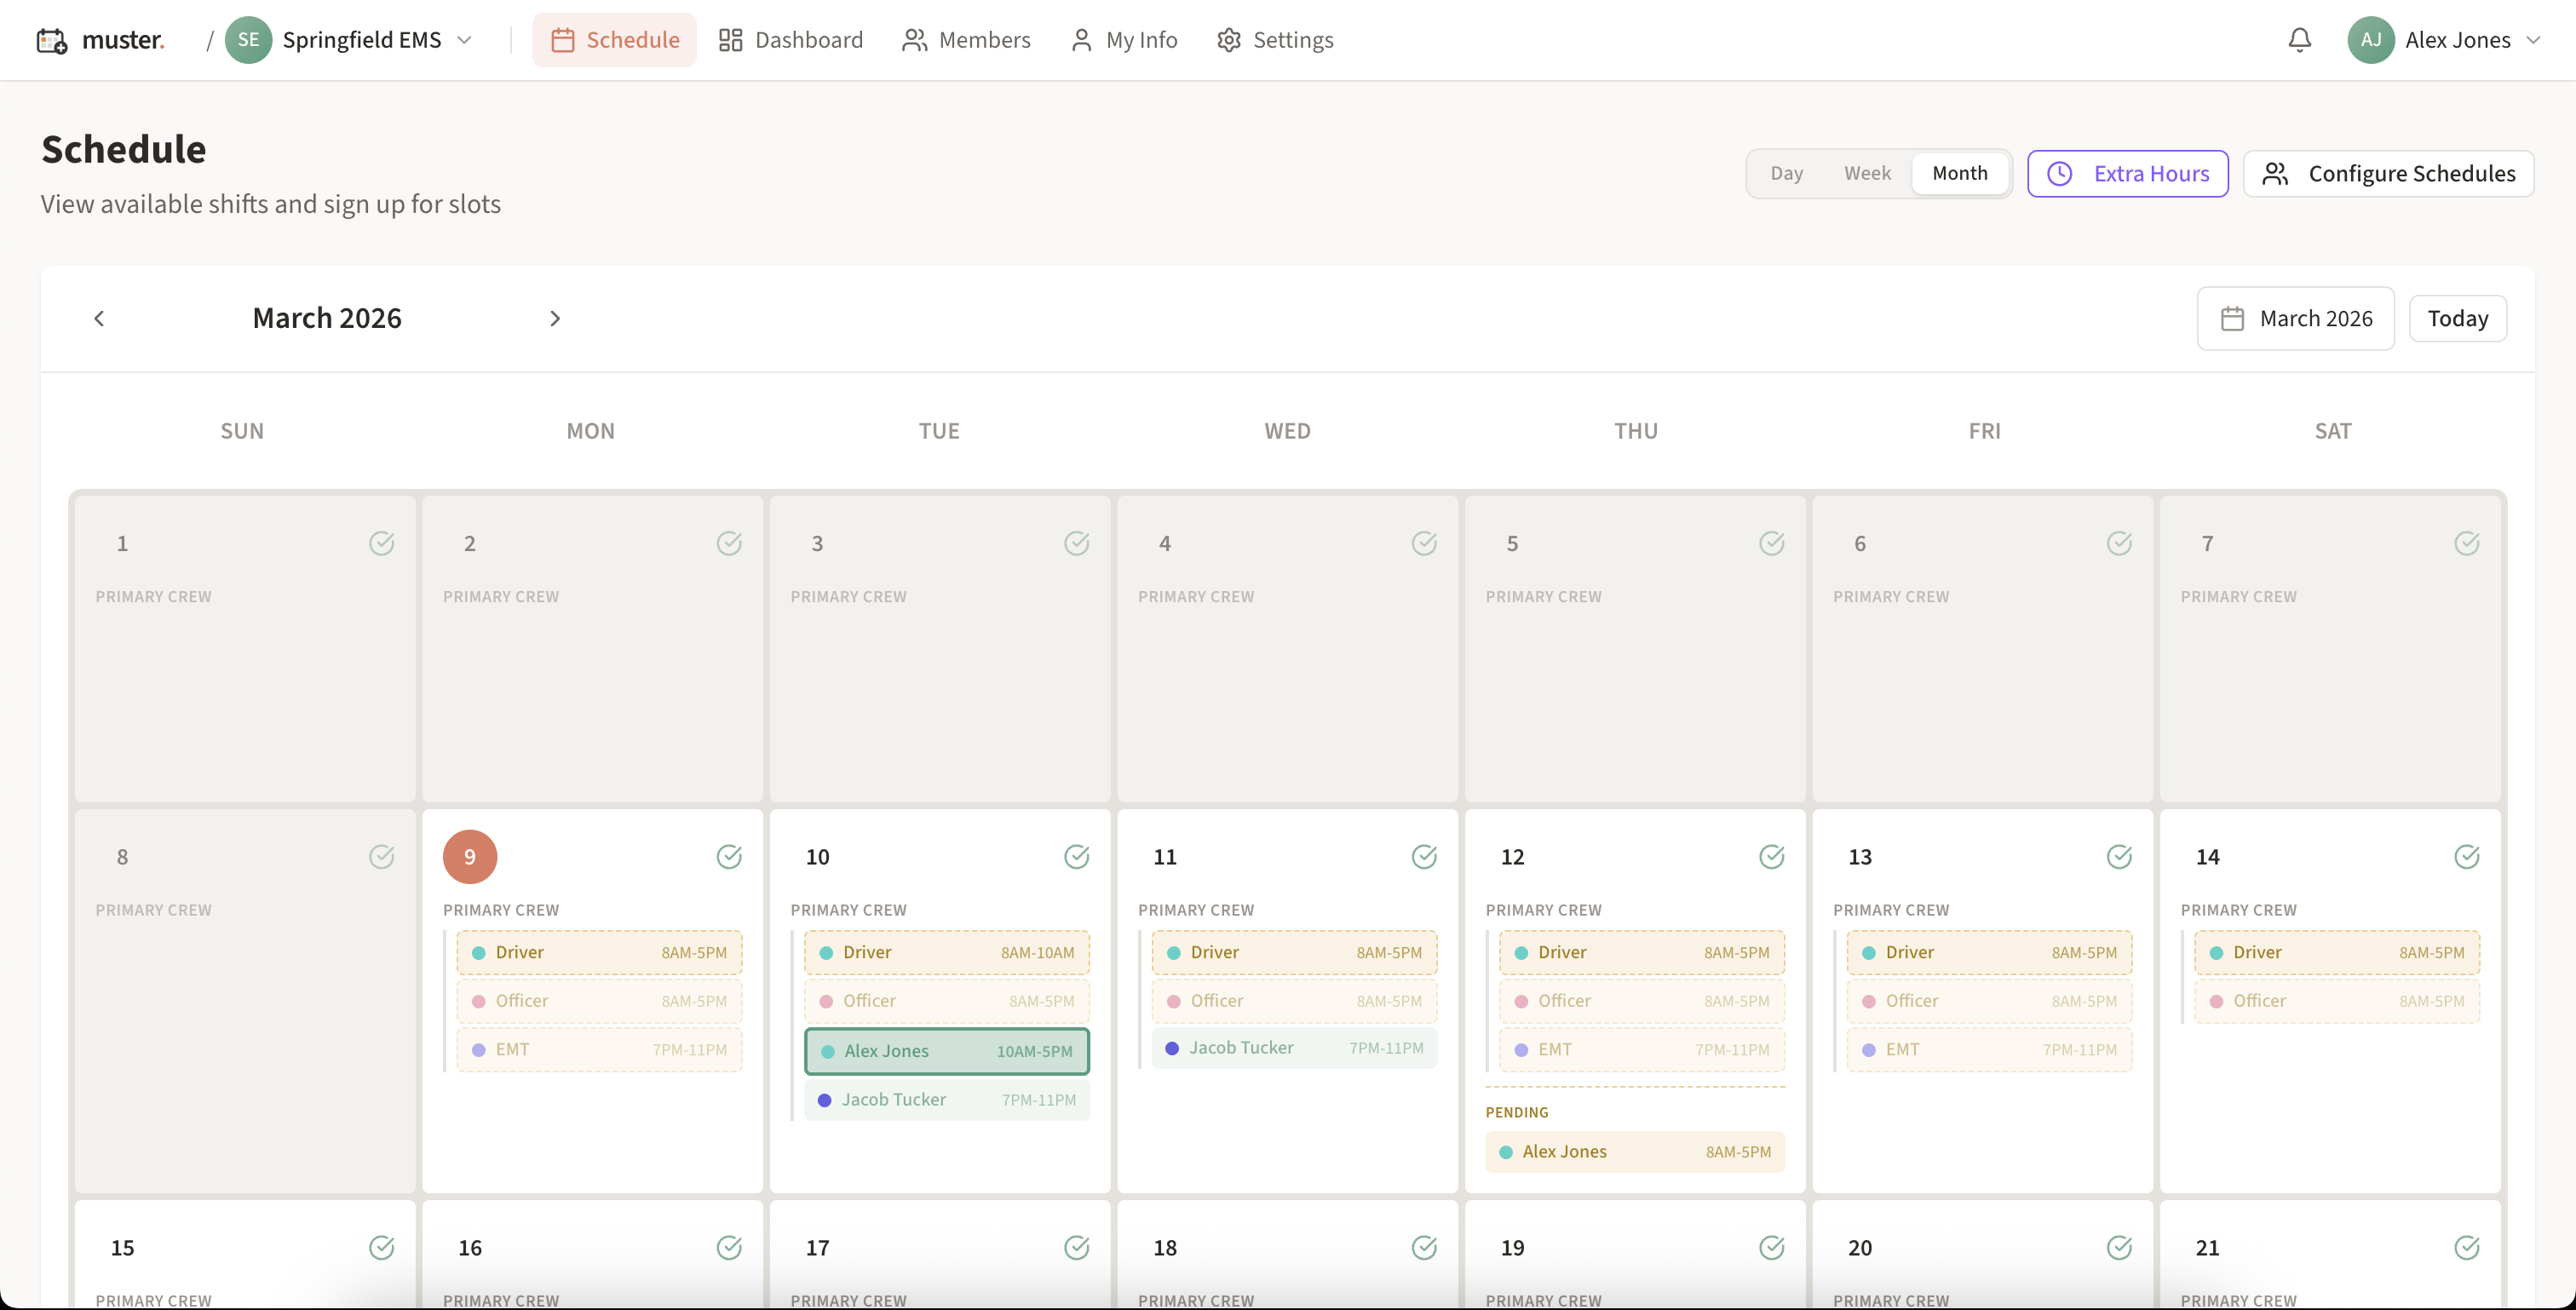Open the Settings tab
Screen dimensions: 2576x1310
(1275, 40)
